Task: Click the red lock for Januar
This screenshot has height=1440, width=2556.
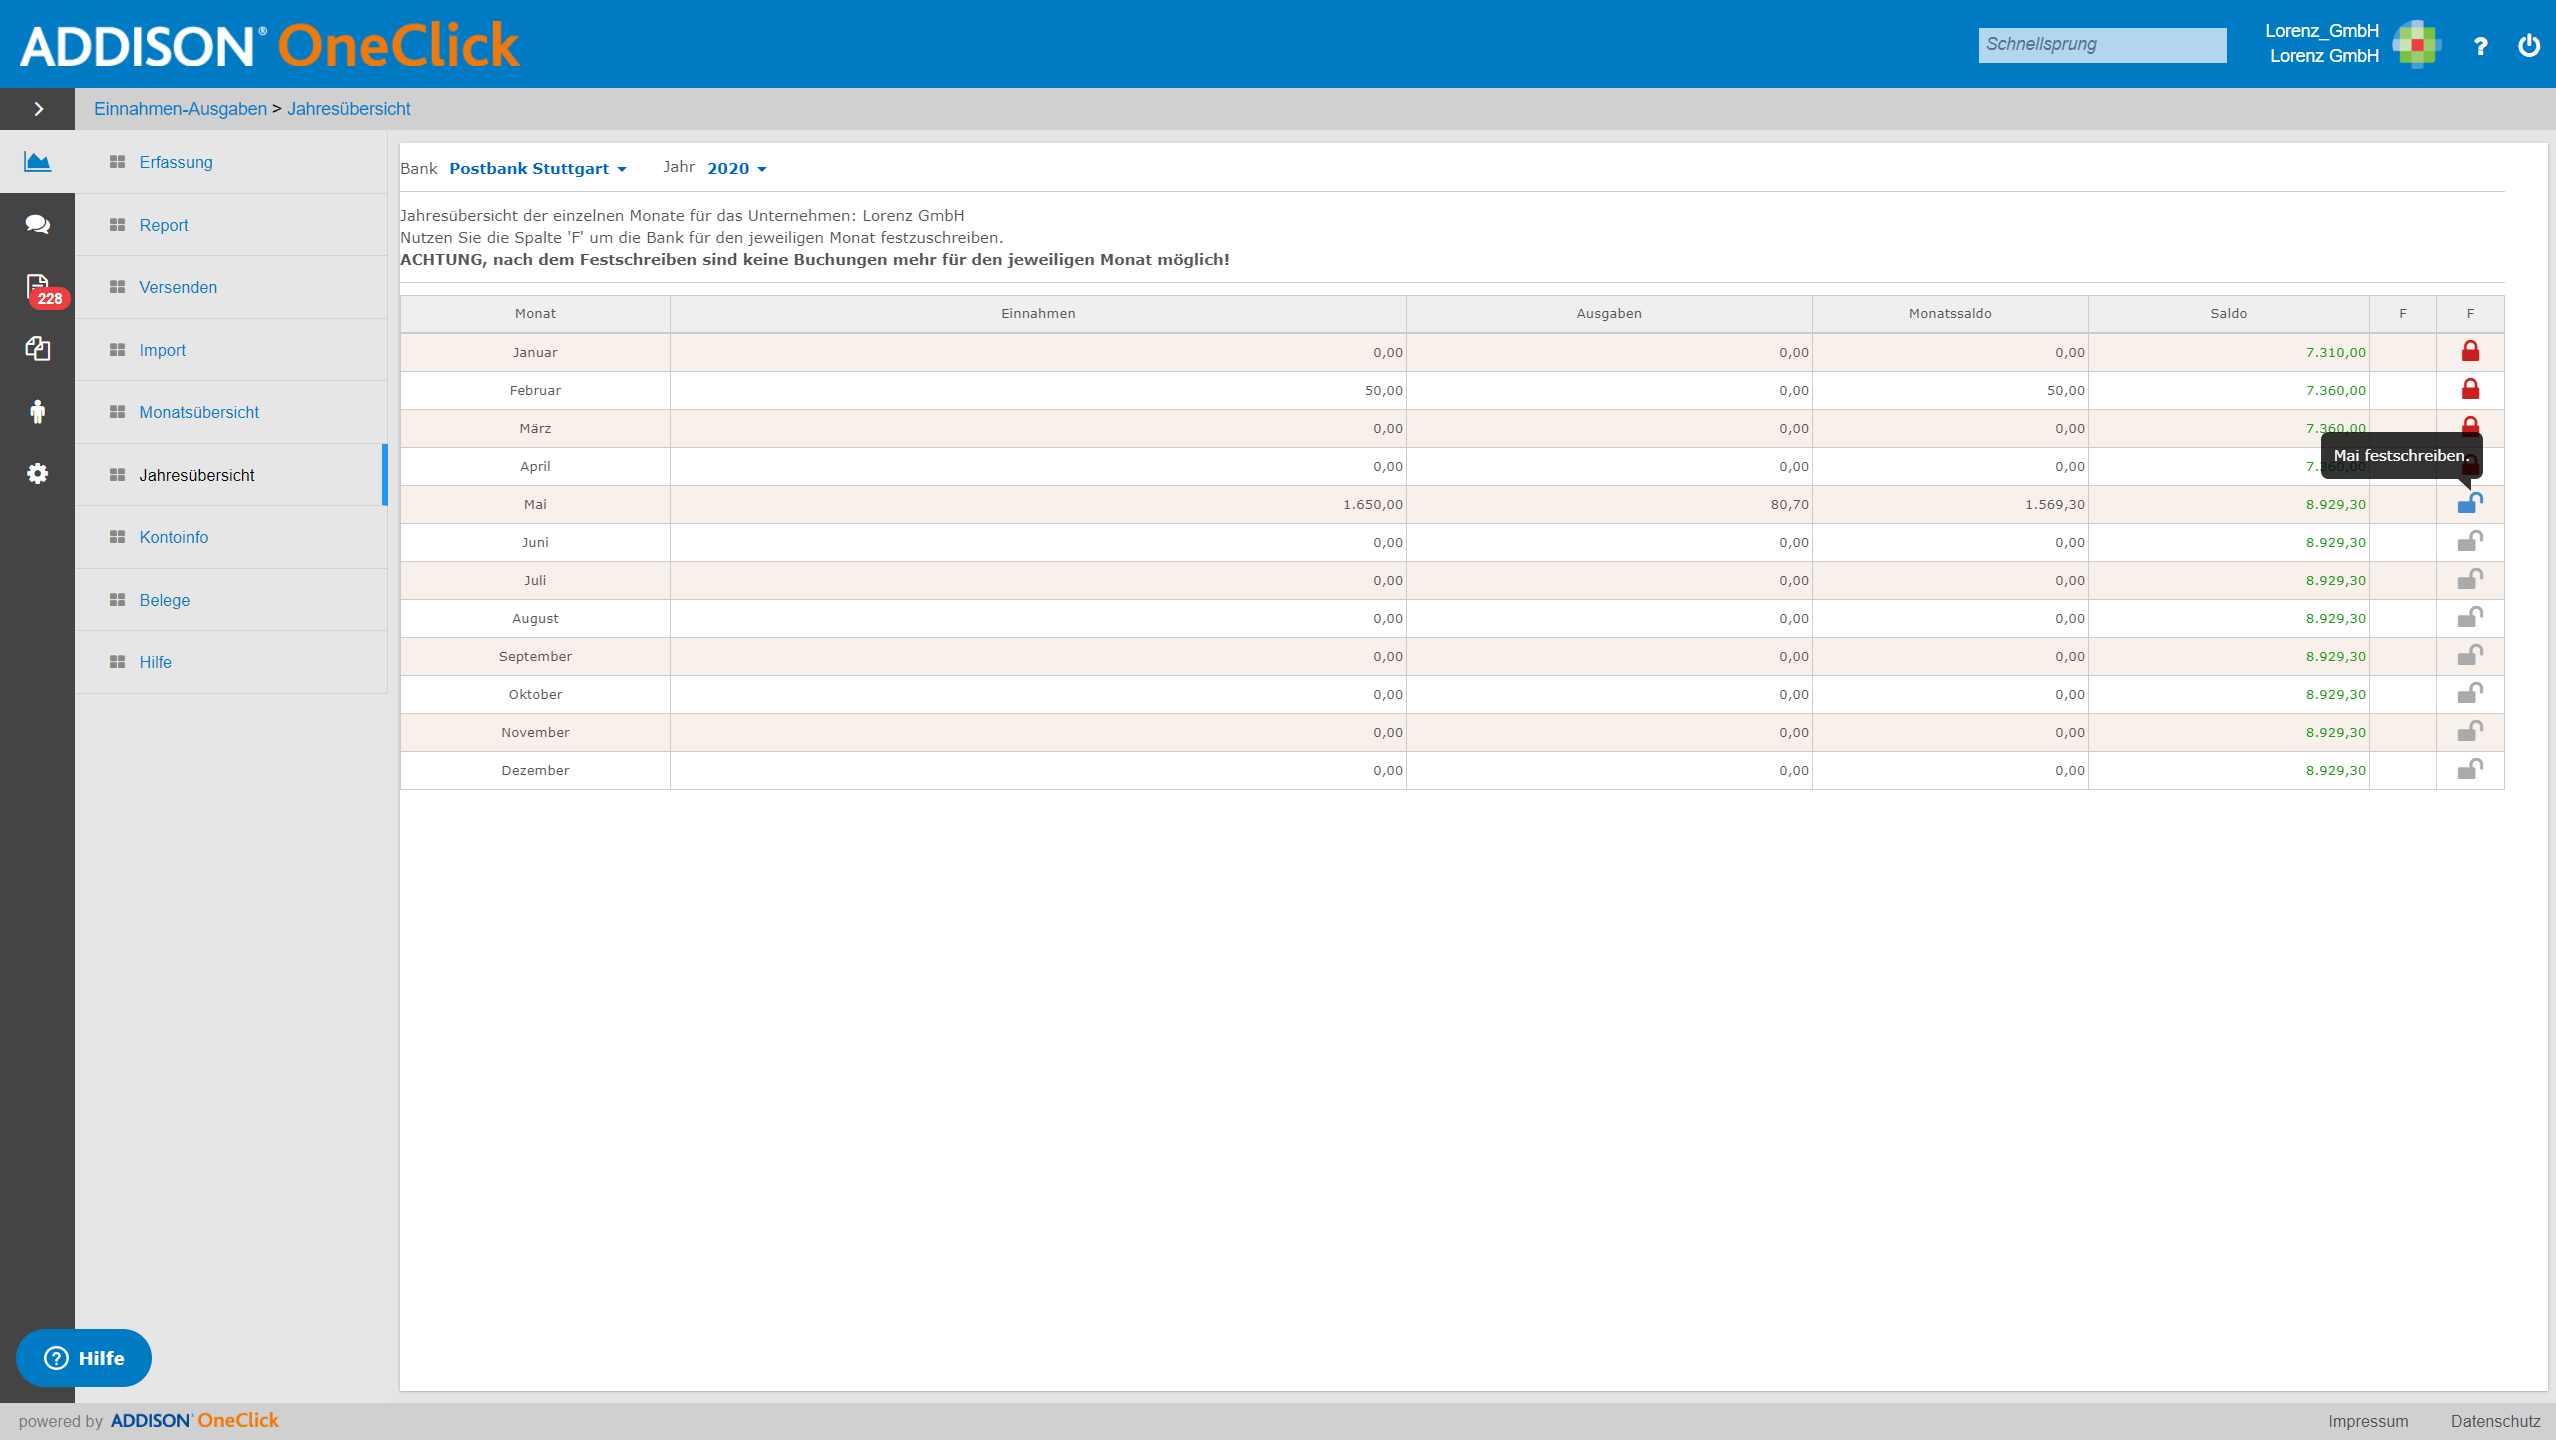Action: (x=2470, y=351)
